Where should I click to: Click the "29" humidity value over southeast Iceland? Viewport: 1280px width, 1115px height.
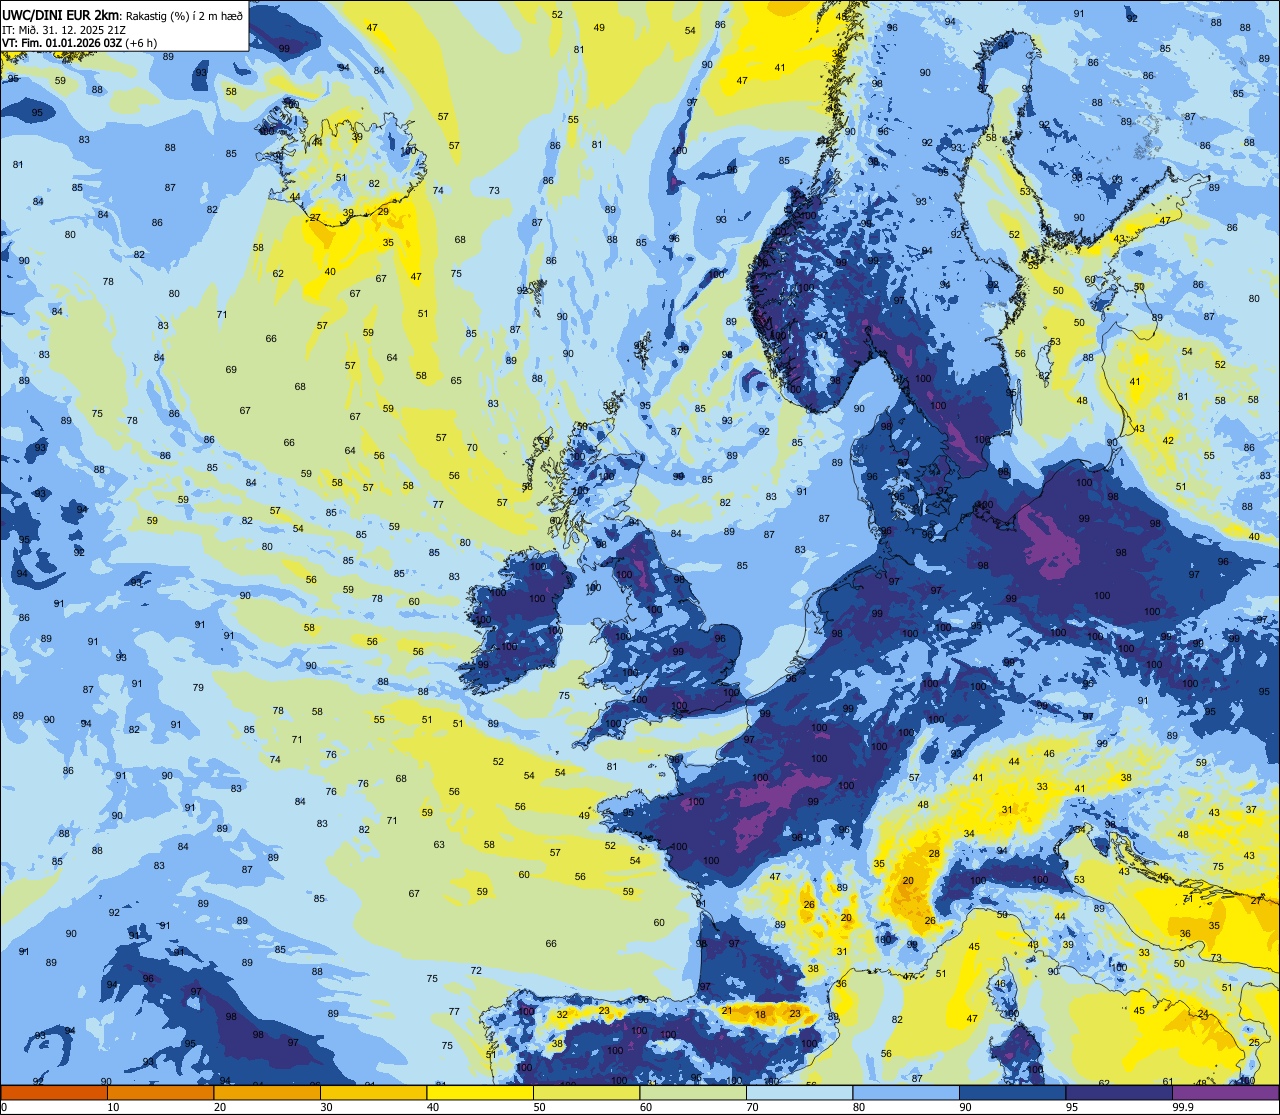pos(382,211)
